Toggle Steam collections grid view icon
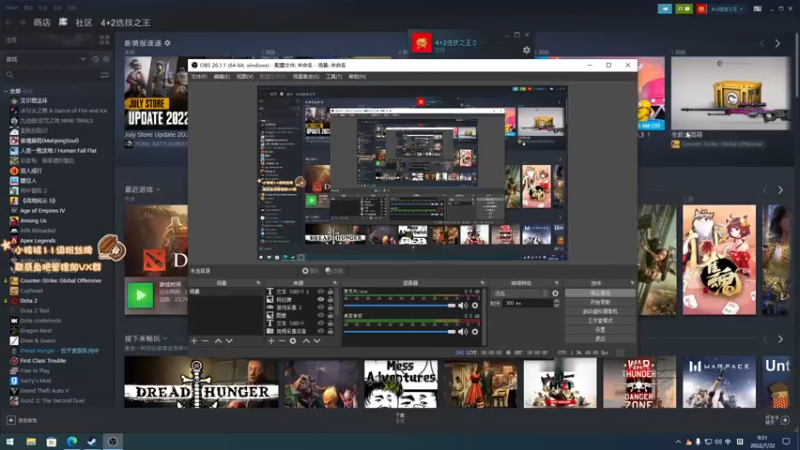 (105, 40)
